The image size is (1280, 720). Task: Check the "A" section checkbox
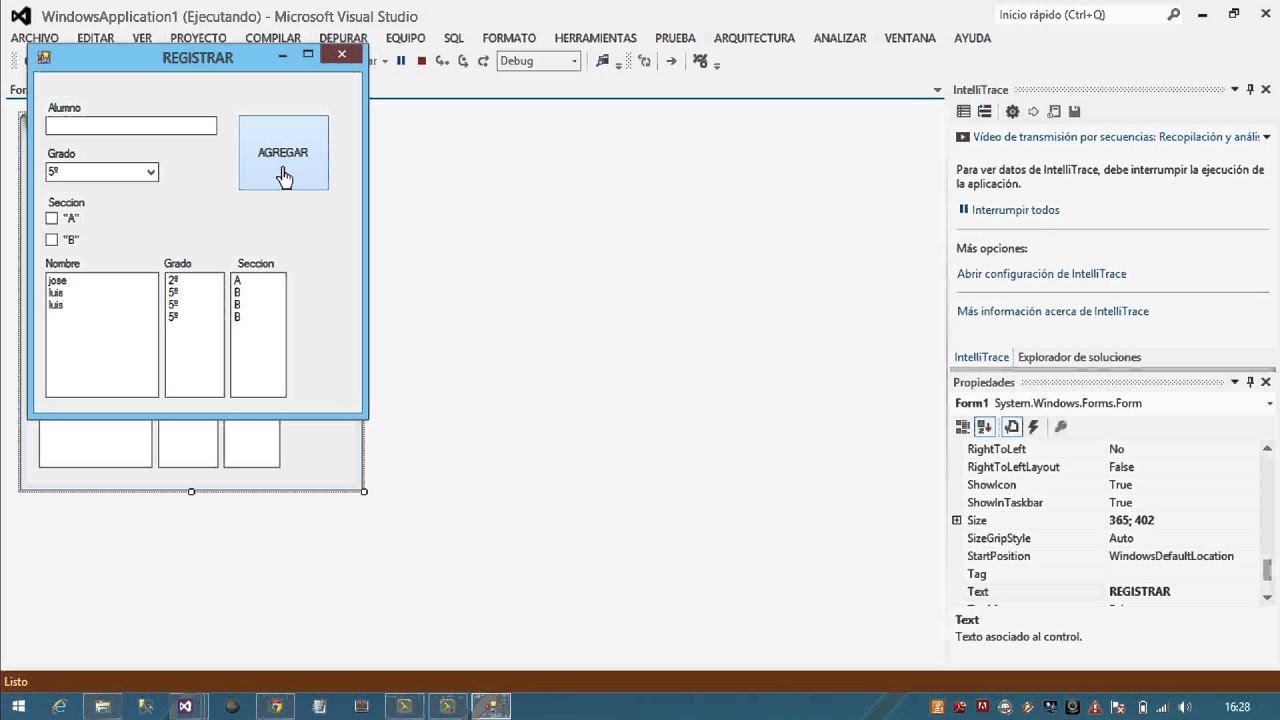[x=52, y=218]
